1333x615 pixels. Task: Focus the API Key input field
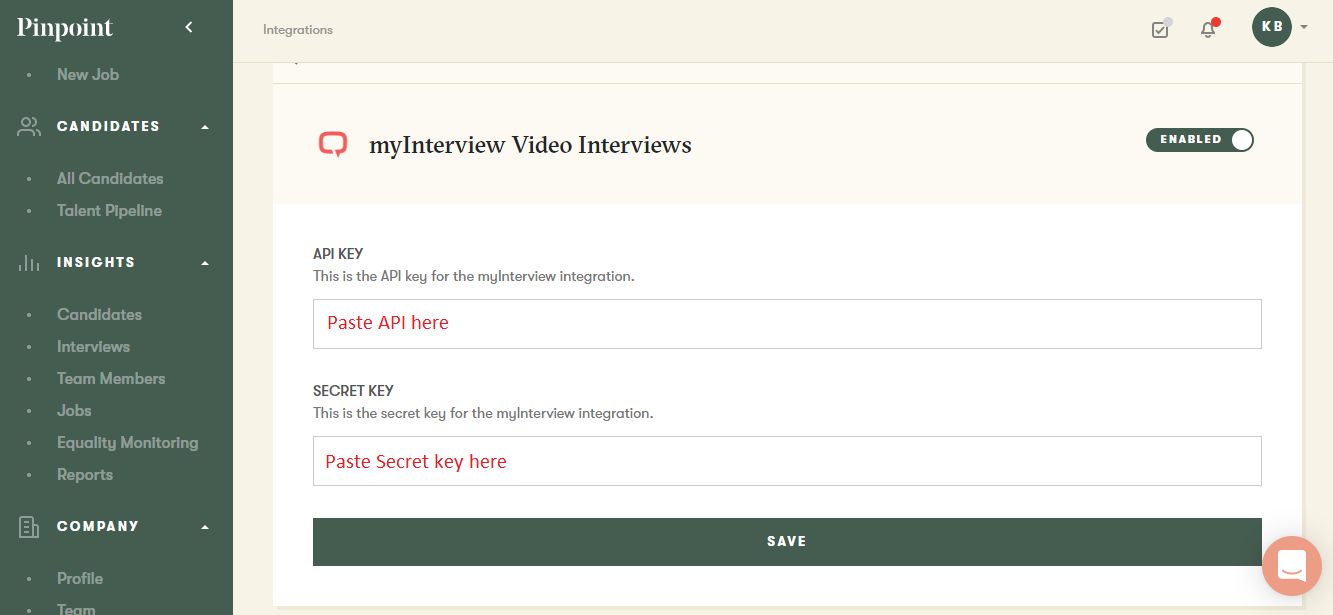click(x=786, y=324)
